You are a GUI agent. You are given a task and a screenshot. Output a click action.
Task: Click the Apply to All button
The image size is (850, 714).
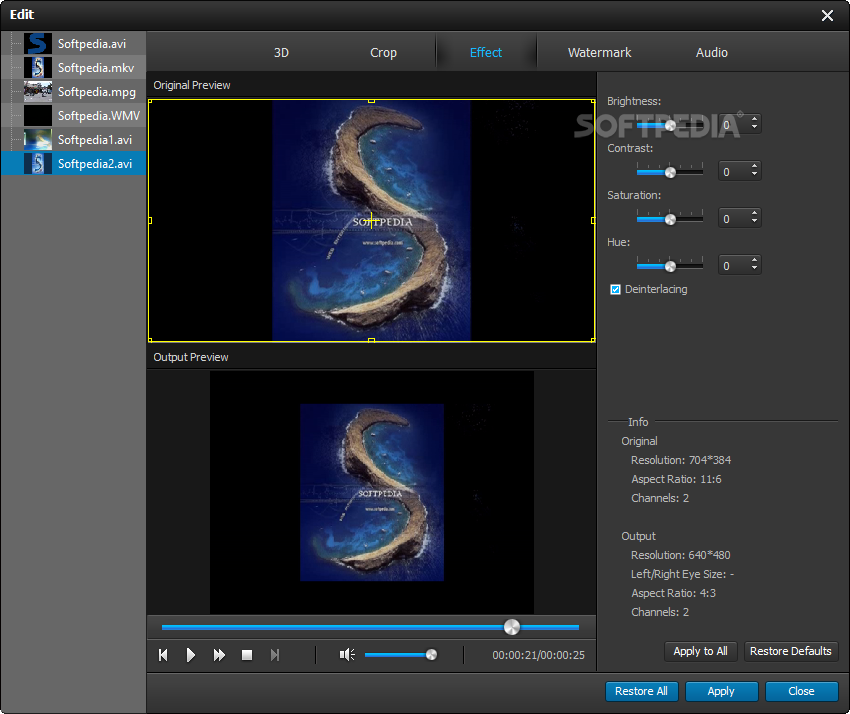click(x=700, y=651)
